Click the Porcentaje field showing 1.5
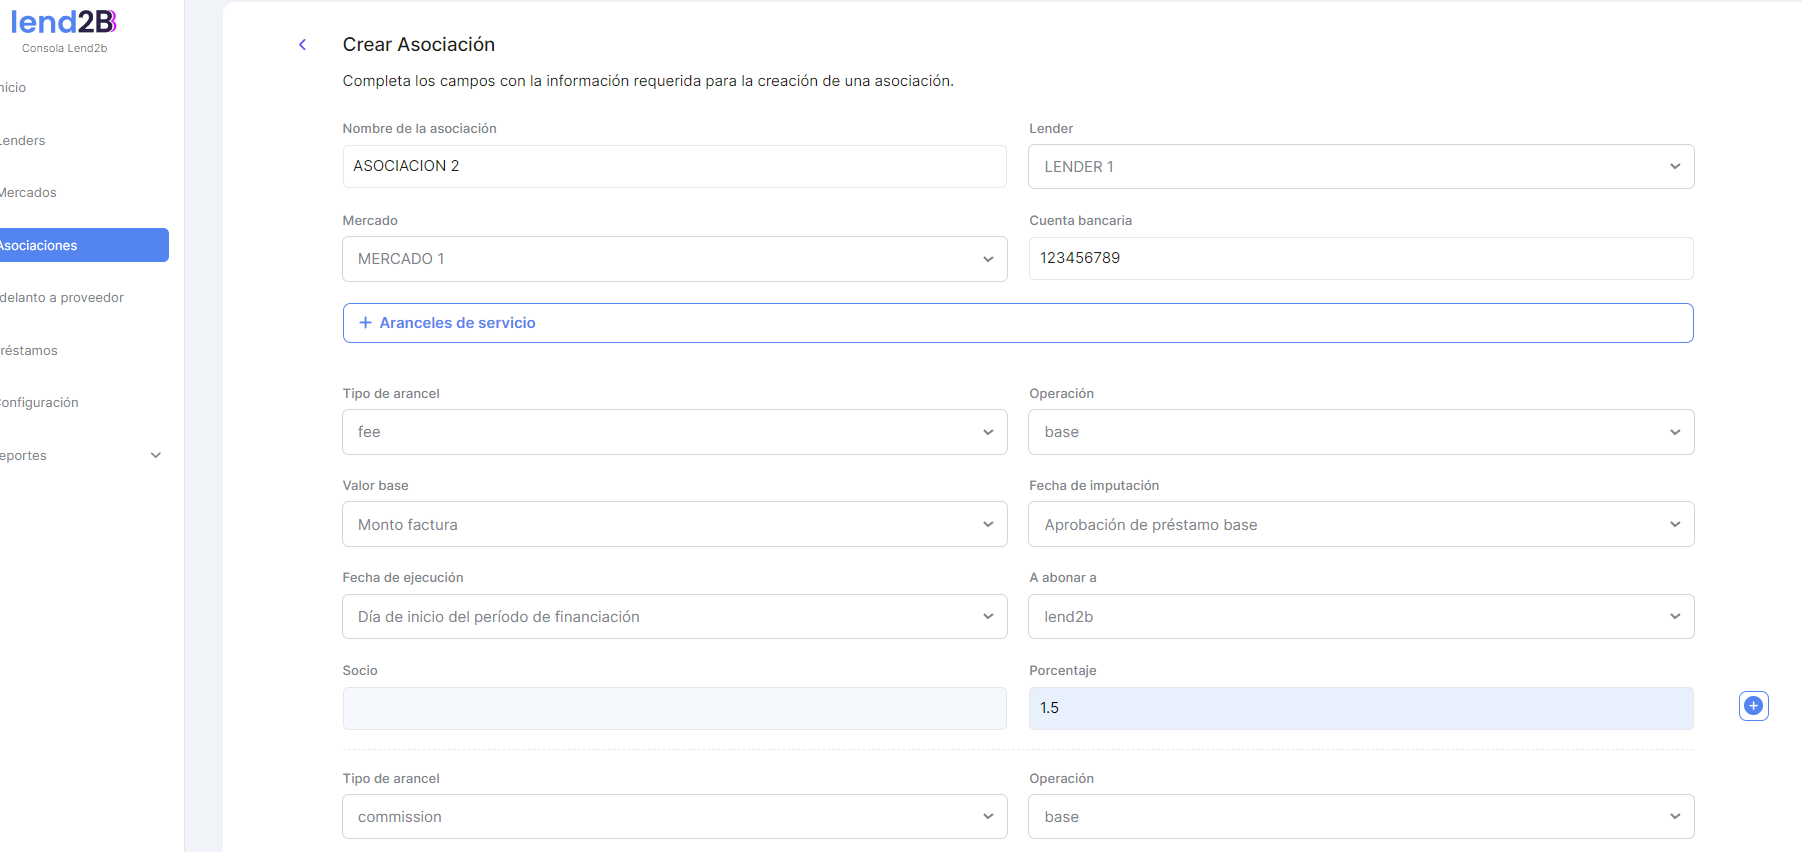Image resolution: width=1802 pixels, height=852 pixels. 1360,708
